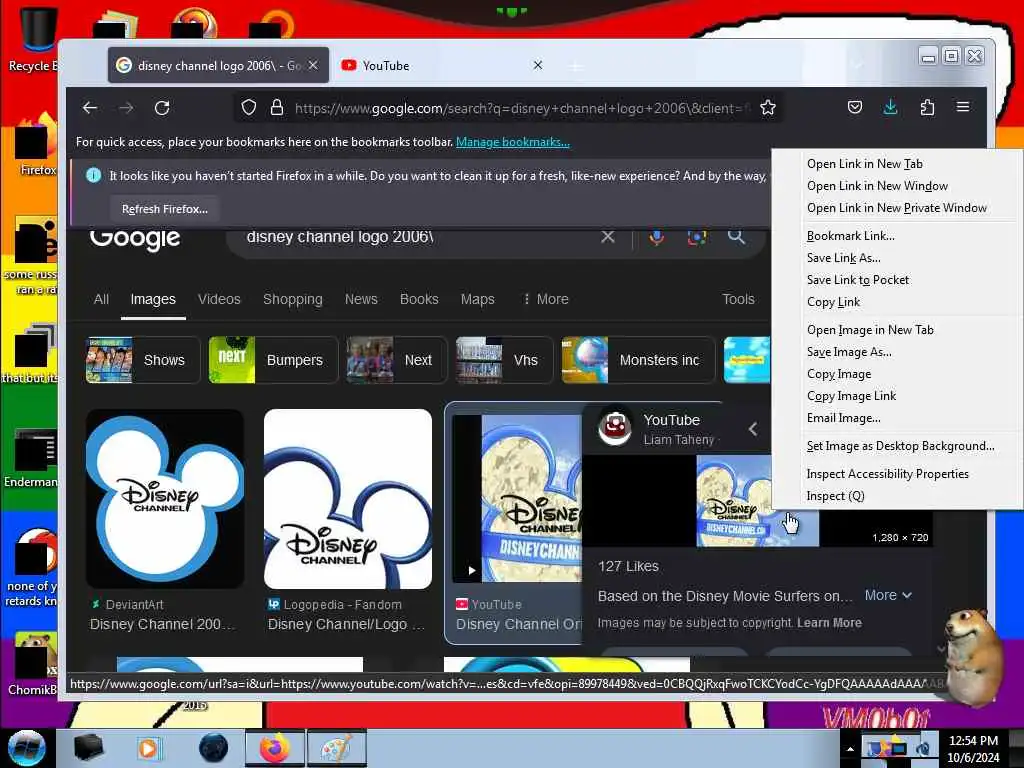Image resolution: width=1024 pixels, height=768 pixels.
Task: Collapse the YouTube image preview panel arrow
Action: [753, 428]
